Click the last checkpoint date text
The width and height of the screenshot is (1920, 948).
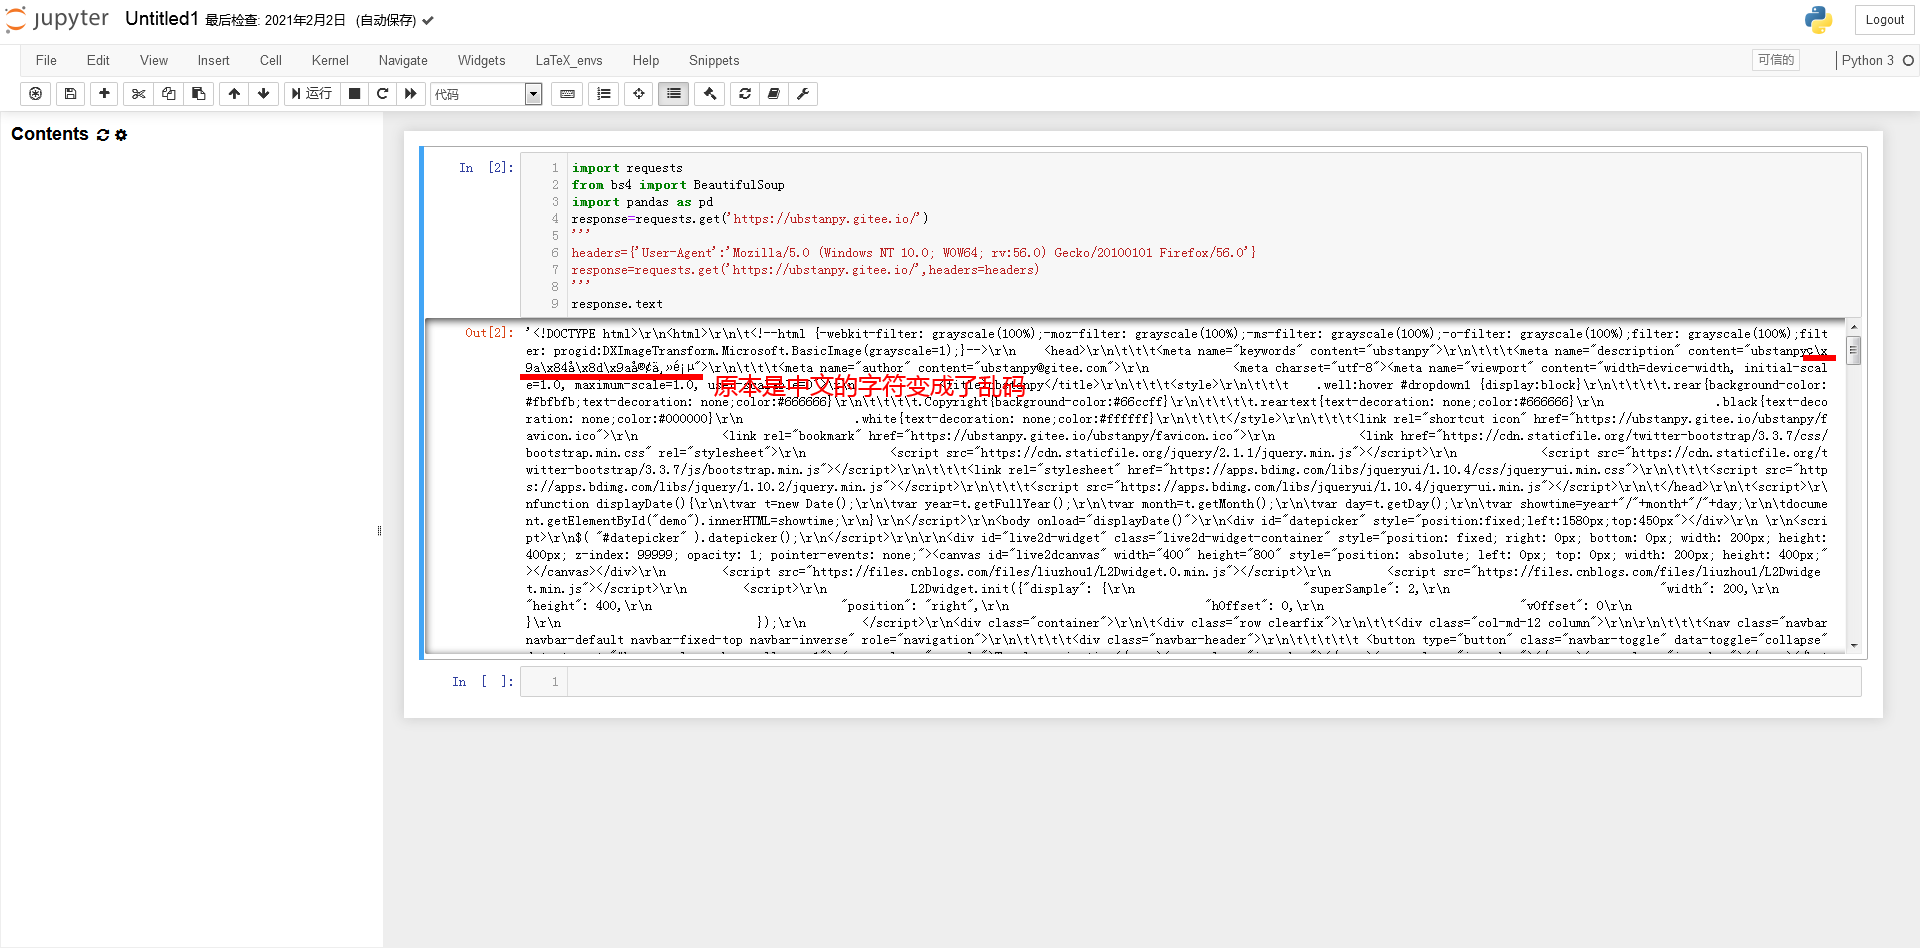point(275,20)
